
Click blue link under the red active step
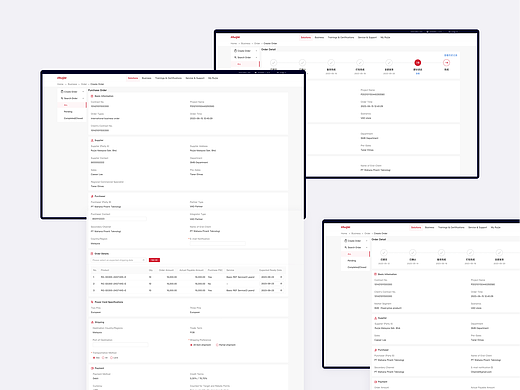point(418,73)
